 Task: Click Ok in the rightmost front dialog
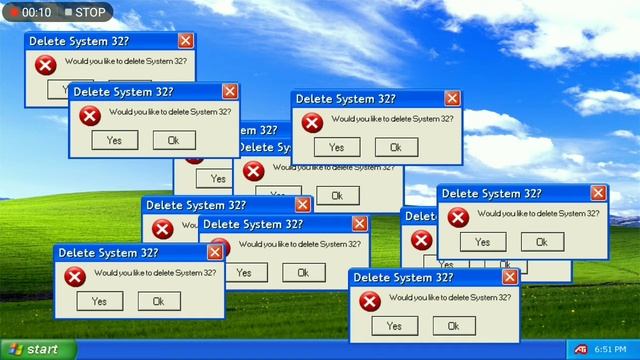coord(542,242)
